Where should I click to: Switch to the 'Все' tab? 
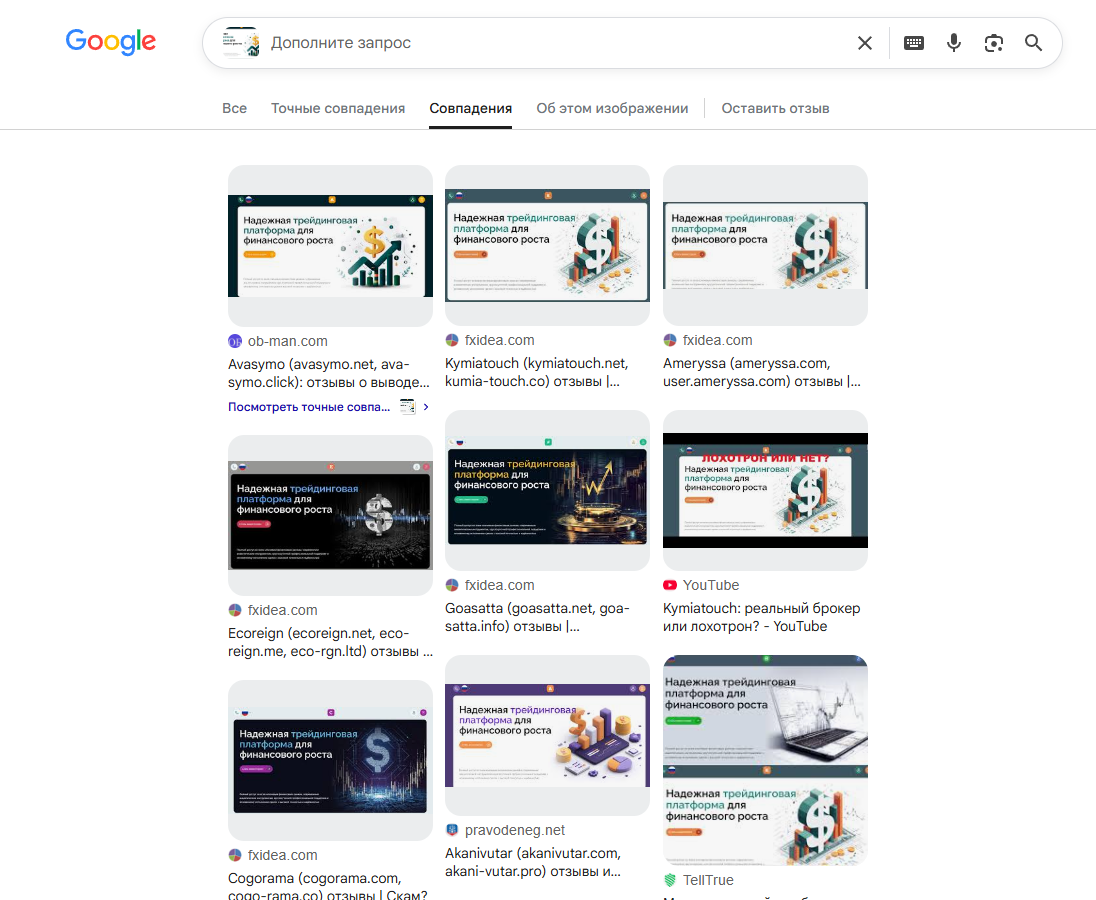234,108
